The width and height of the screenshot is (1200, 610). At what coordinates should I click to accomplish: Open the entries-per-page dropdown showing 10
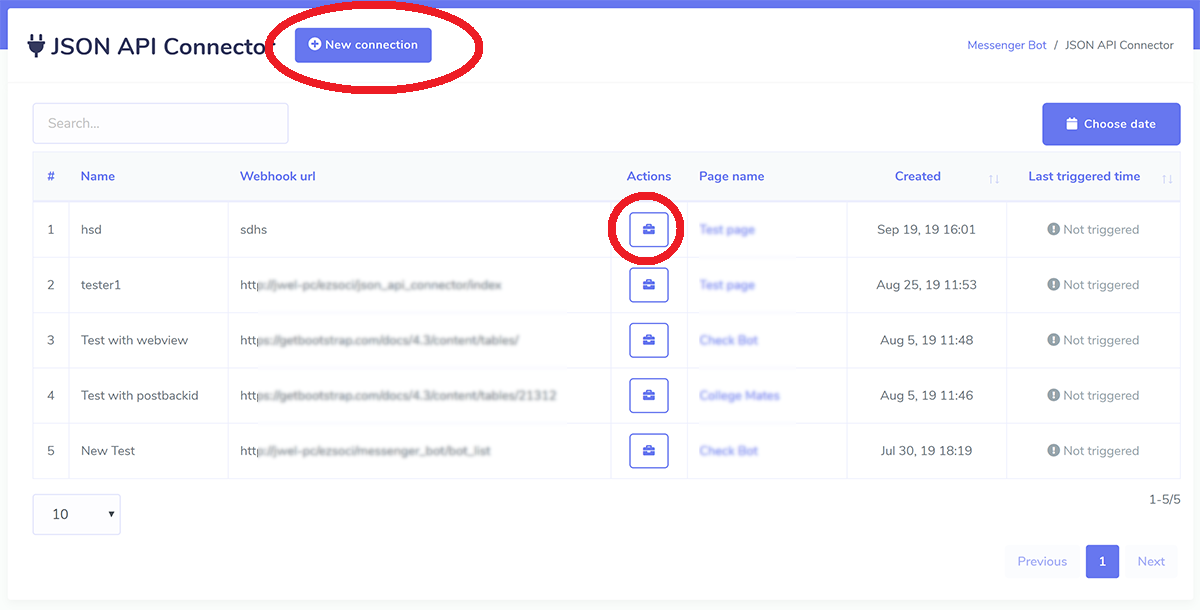click(x=76, y=514)
